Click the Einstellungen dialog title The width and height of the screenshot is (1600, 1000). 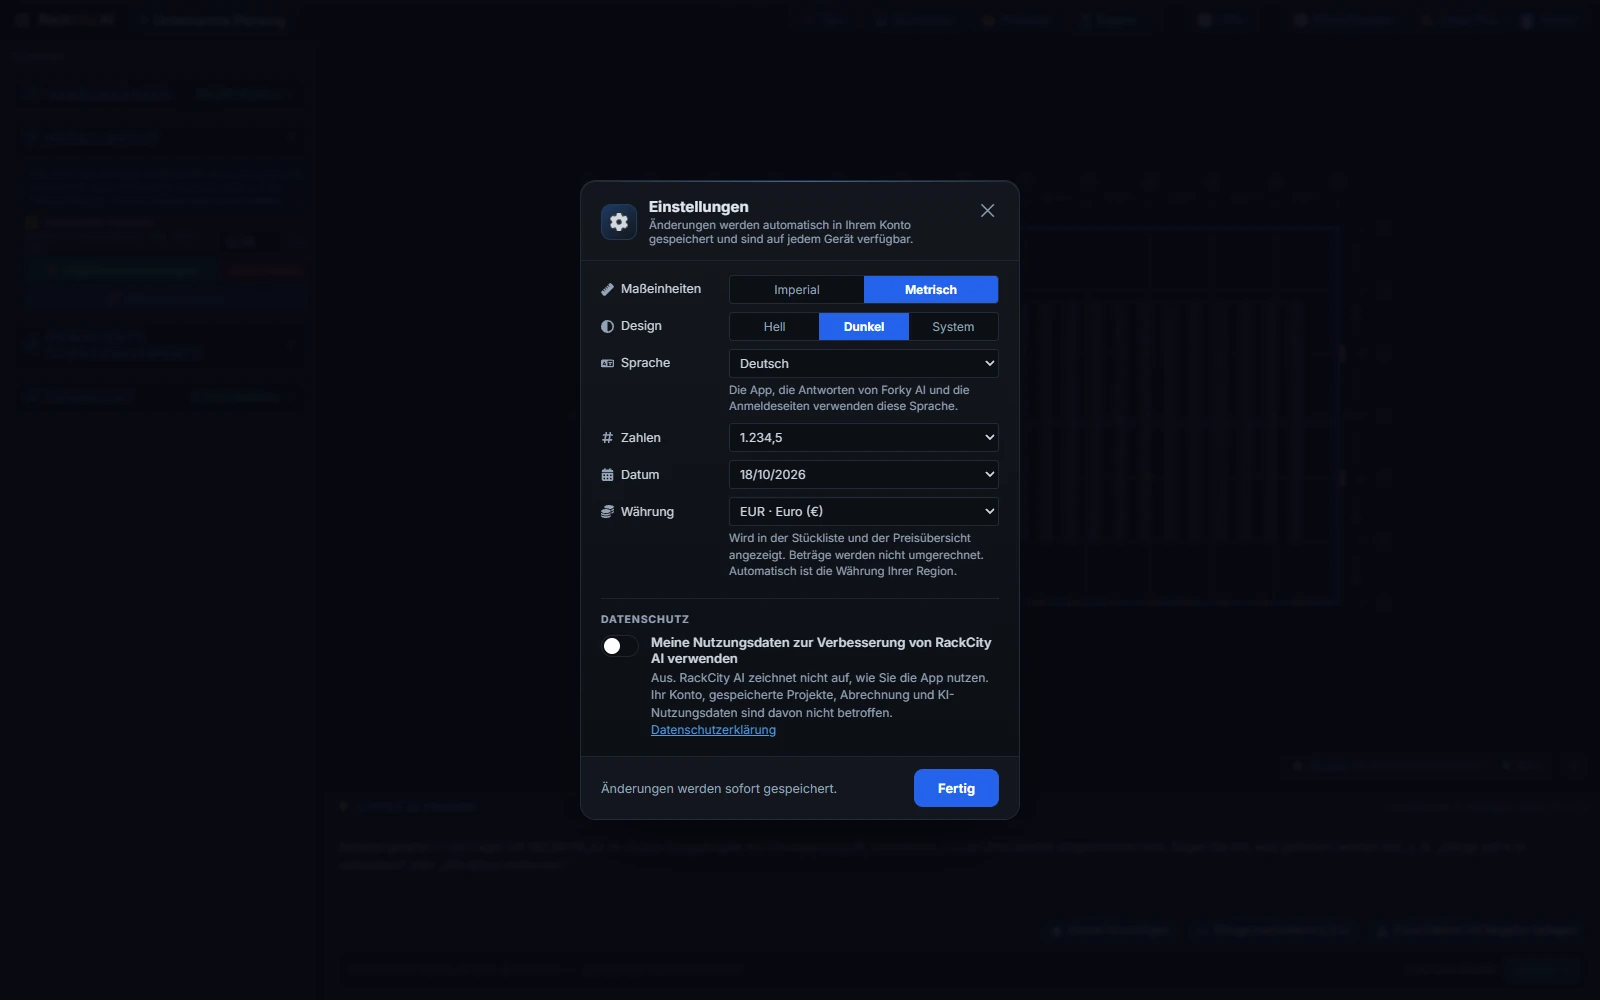699,207
